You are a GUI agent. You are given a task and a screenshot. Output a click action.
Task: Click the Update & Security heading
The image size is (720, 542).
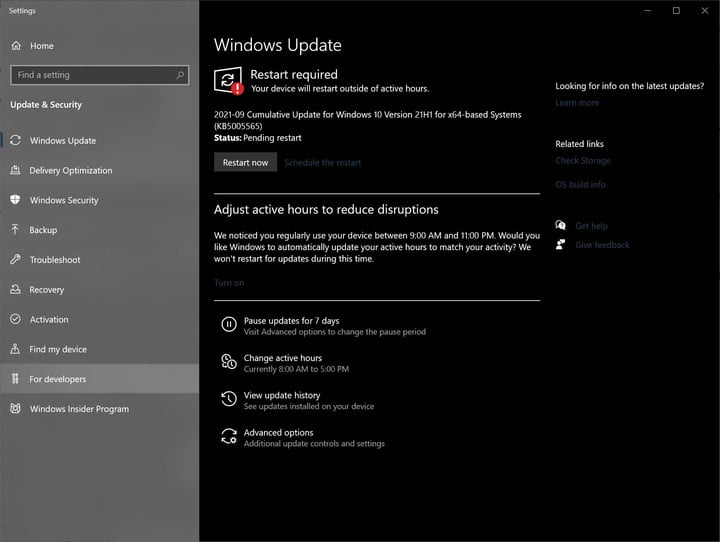point(46,105)
